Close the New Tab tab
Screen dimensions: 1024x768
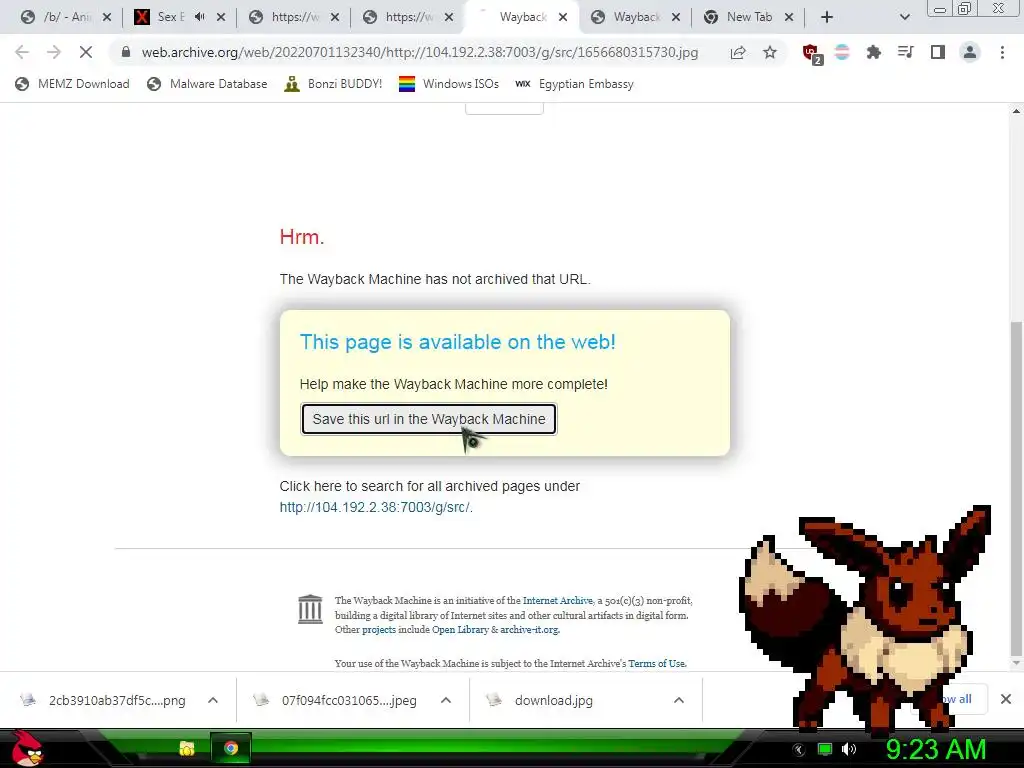789,17
